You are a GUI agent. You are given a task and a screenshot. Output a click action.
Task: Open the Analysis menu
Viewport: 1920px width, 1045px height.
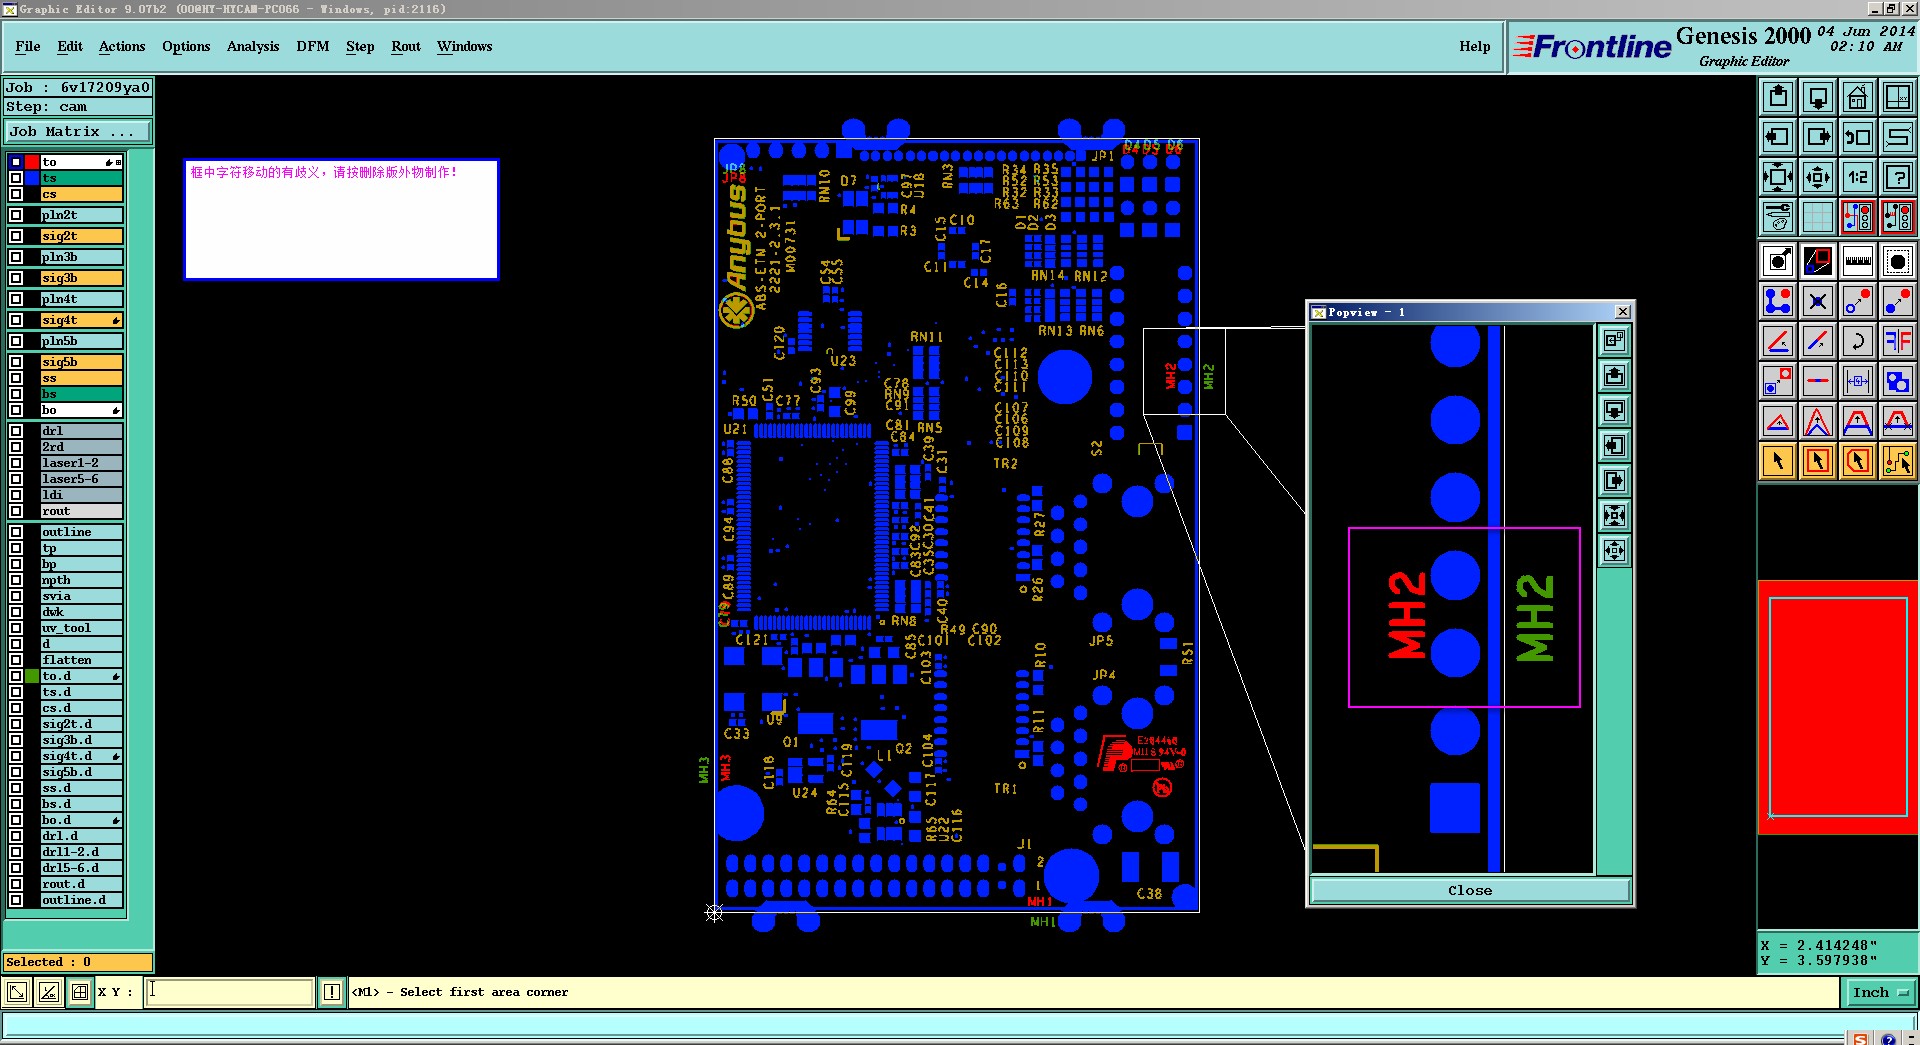coord(253,46)
